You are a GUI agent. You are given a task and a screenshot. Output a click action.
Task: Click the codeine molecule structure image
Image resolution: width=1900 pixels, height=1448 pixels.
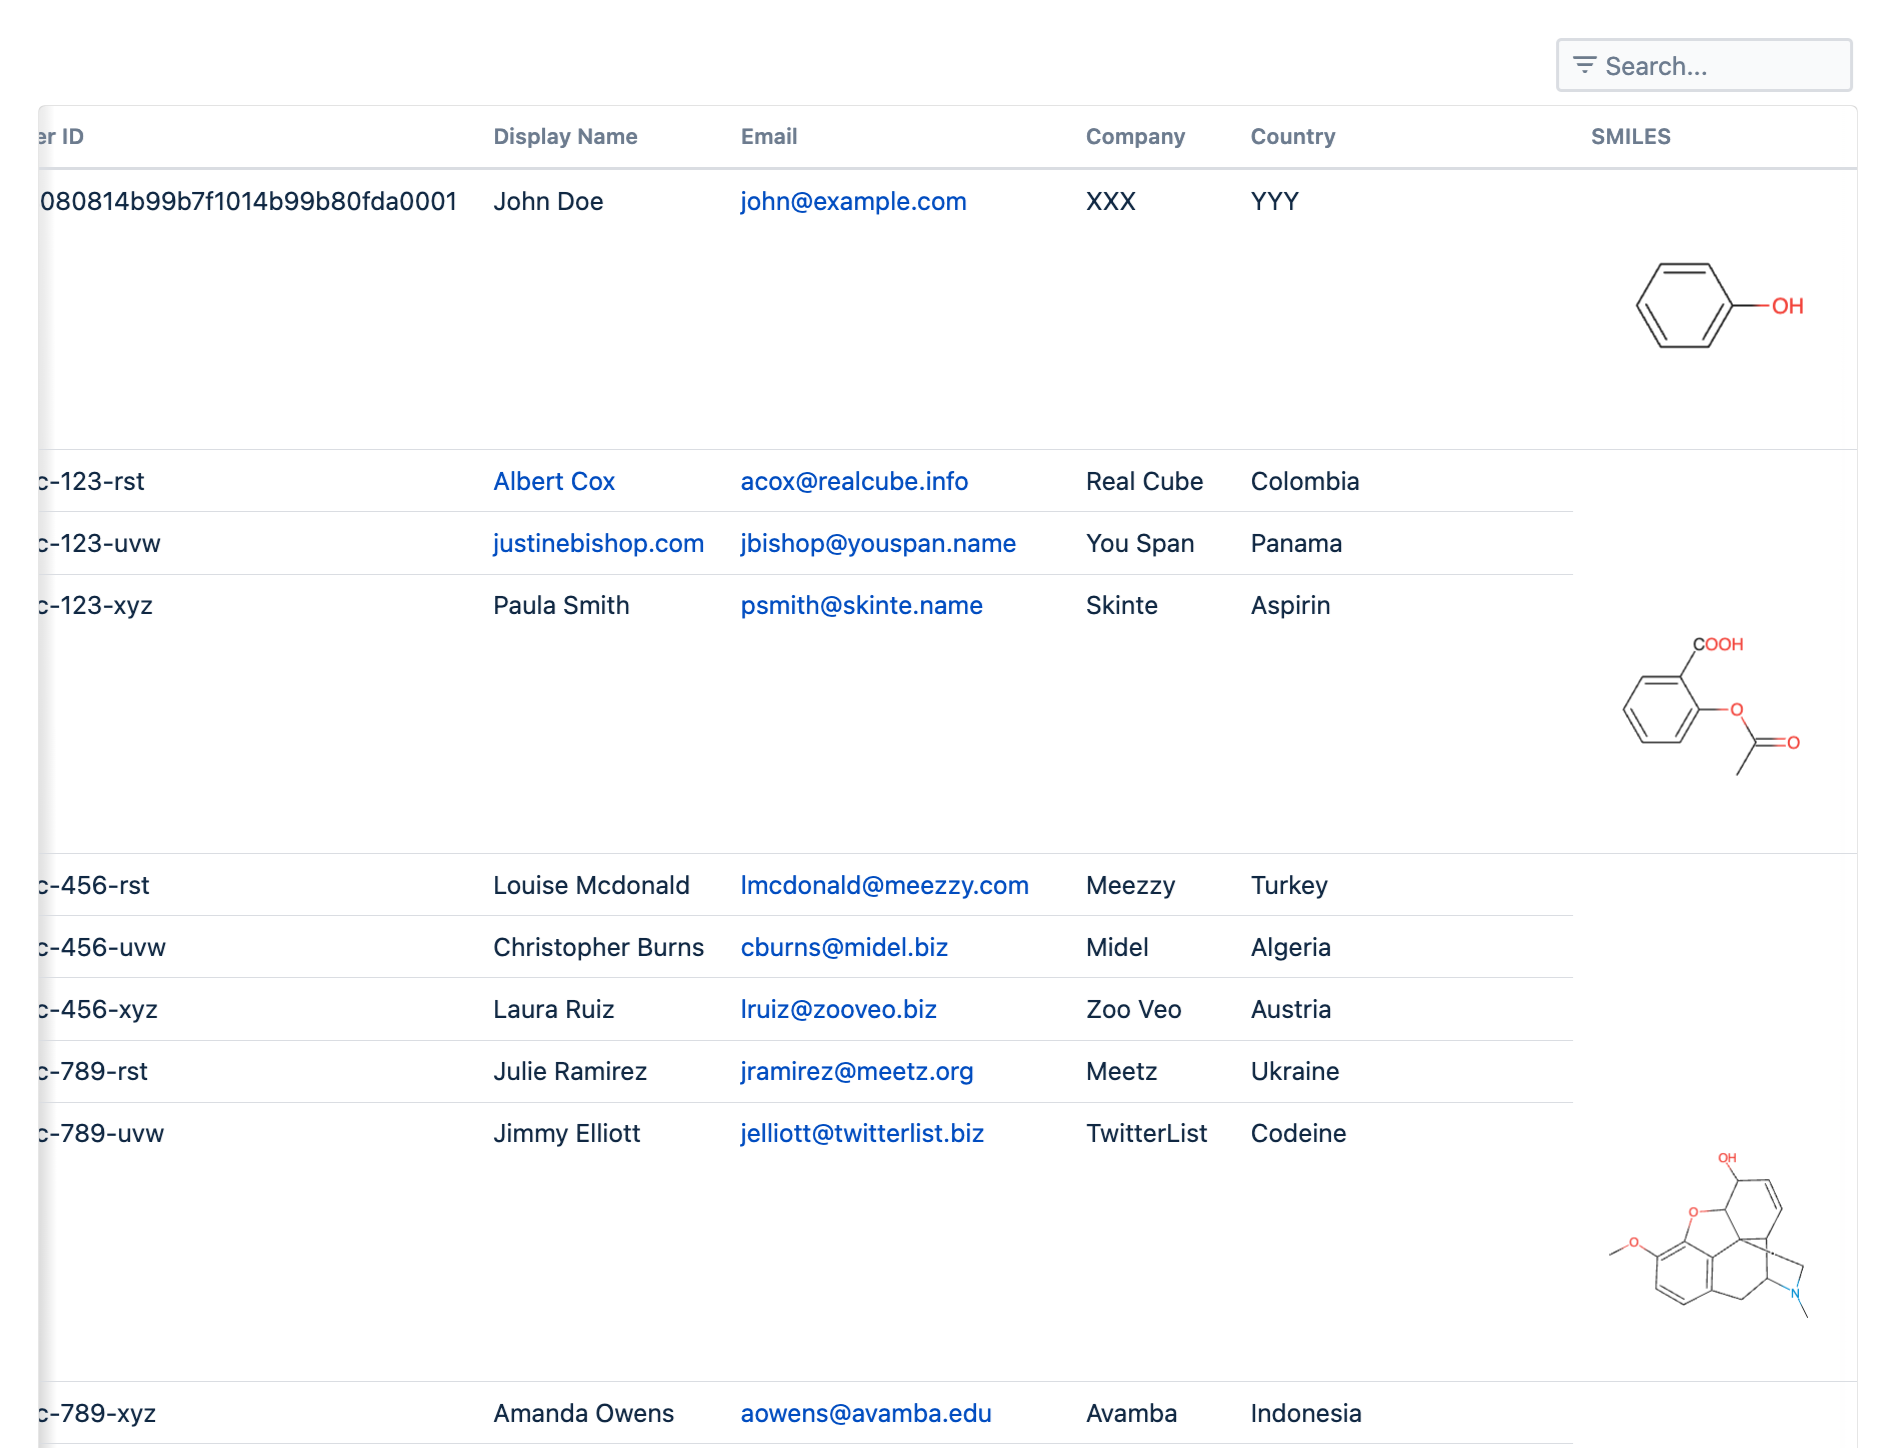[1712, 1236]
